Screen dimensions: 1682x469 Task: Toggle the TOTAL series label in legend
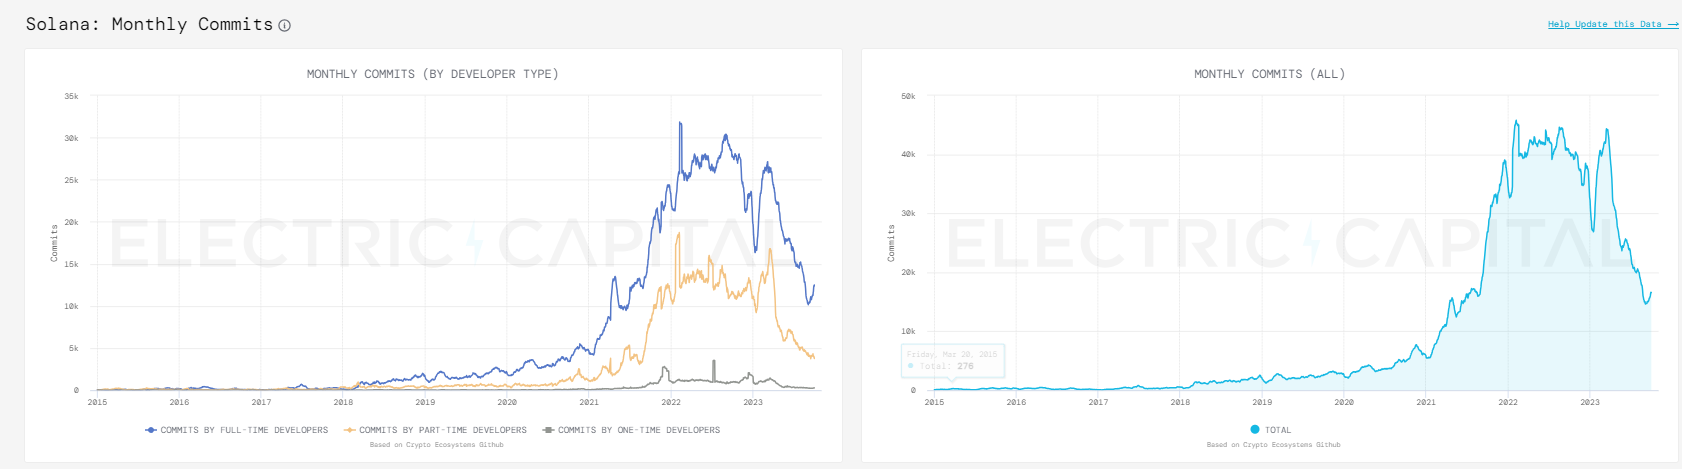[x=1278, y=430]
